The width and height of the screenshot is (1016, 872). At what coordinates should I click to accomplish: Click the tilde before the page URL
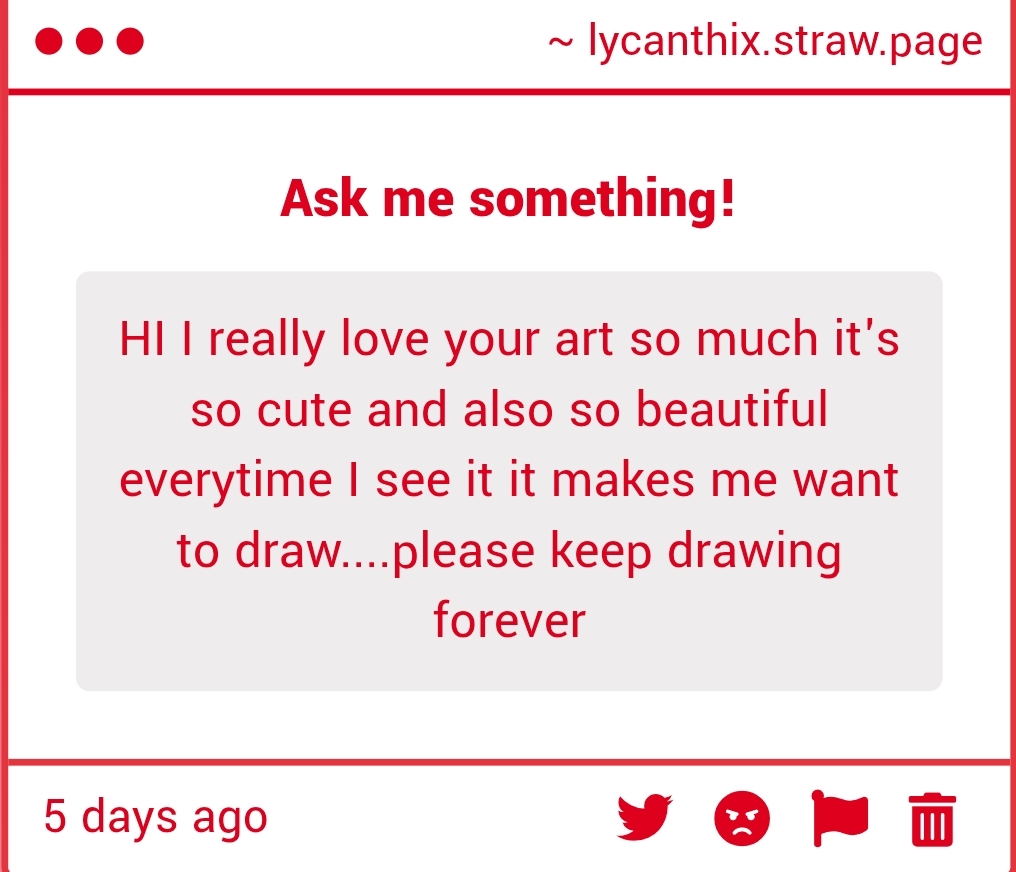561,42
